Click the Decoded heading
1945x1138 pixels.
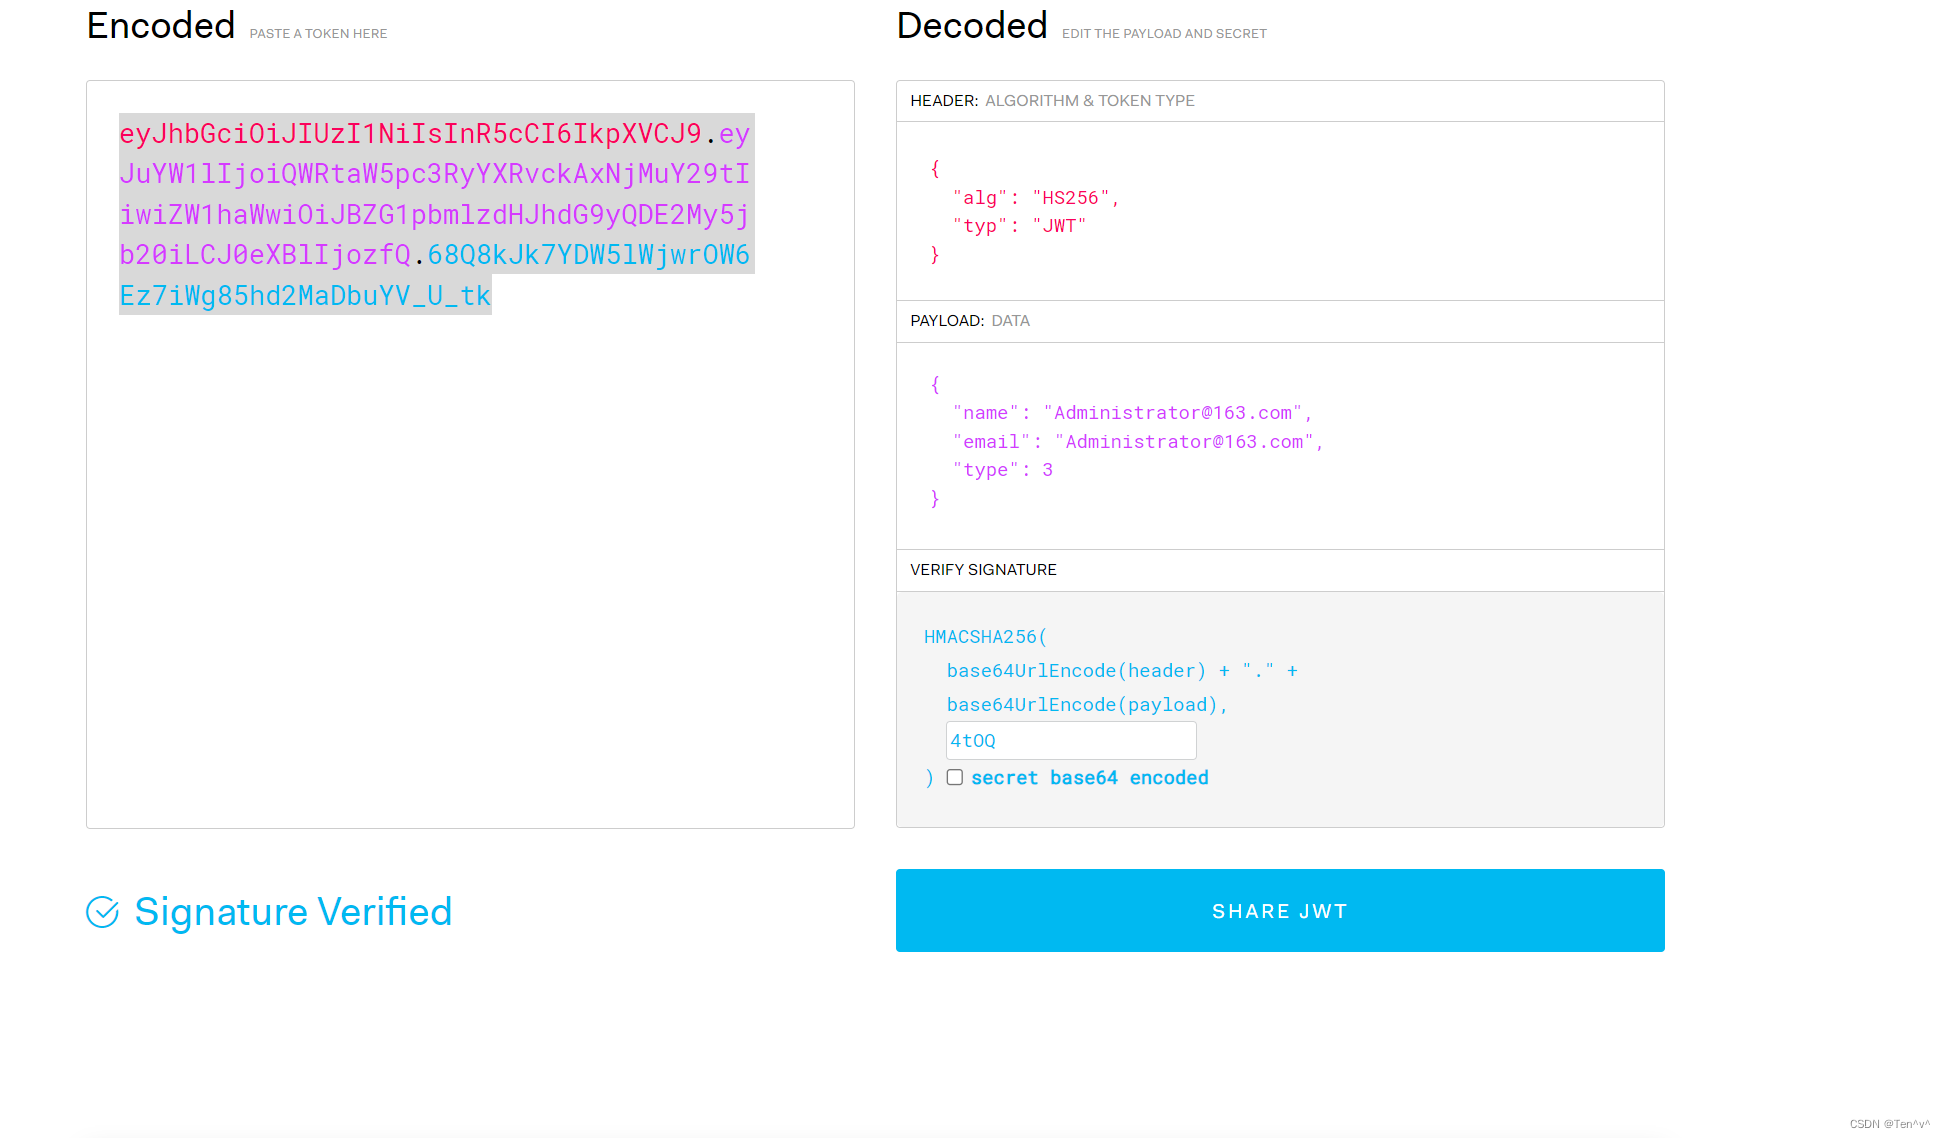(972, 25)
